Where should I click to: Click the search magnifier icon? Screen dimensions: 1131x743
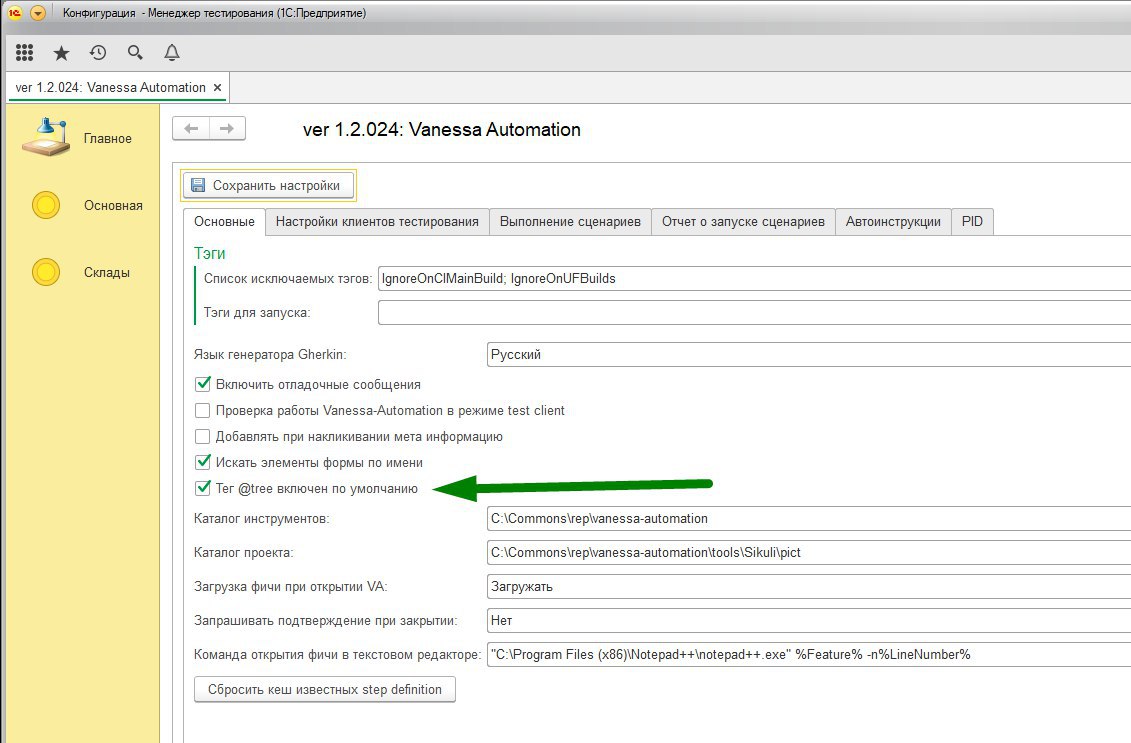tap(135, 53)
